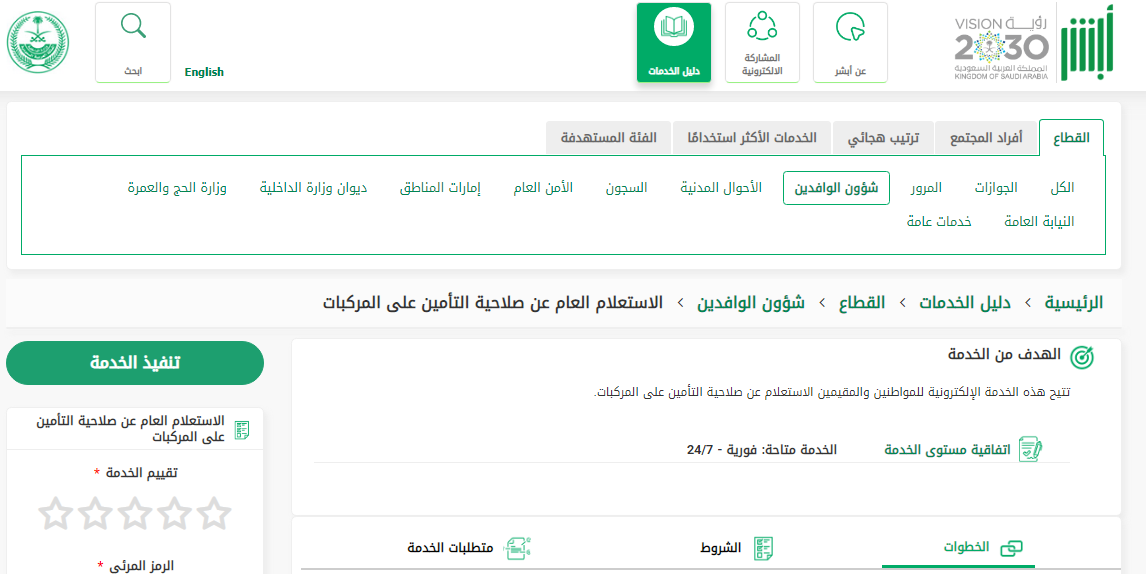Screen dimensions: 1146x574
Task: Click the Ministry of Interior emblem
Action: (x=38, y=43)
